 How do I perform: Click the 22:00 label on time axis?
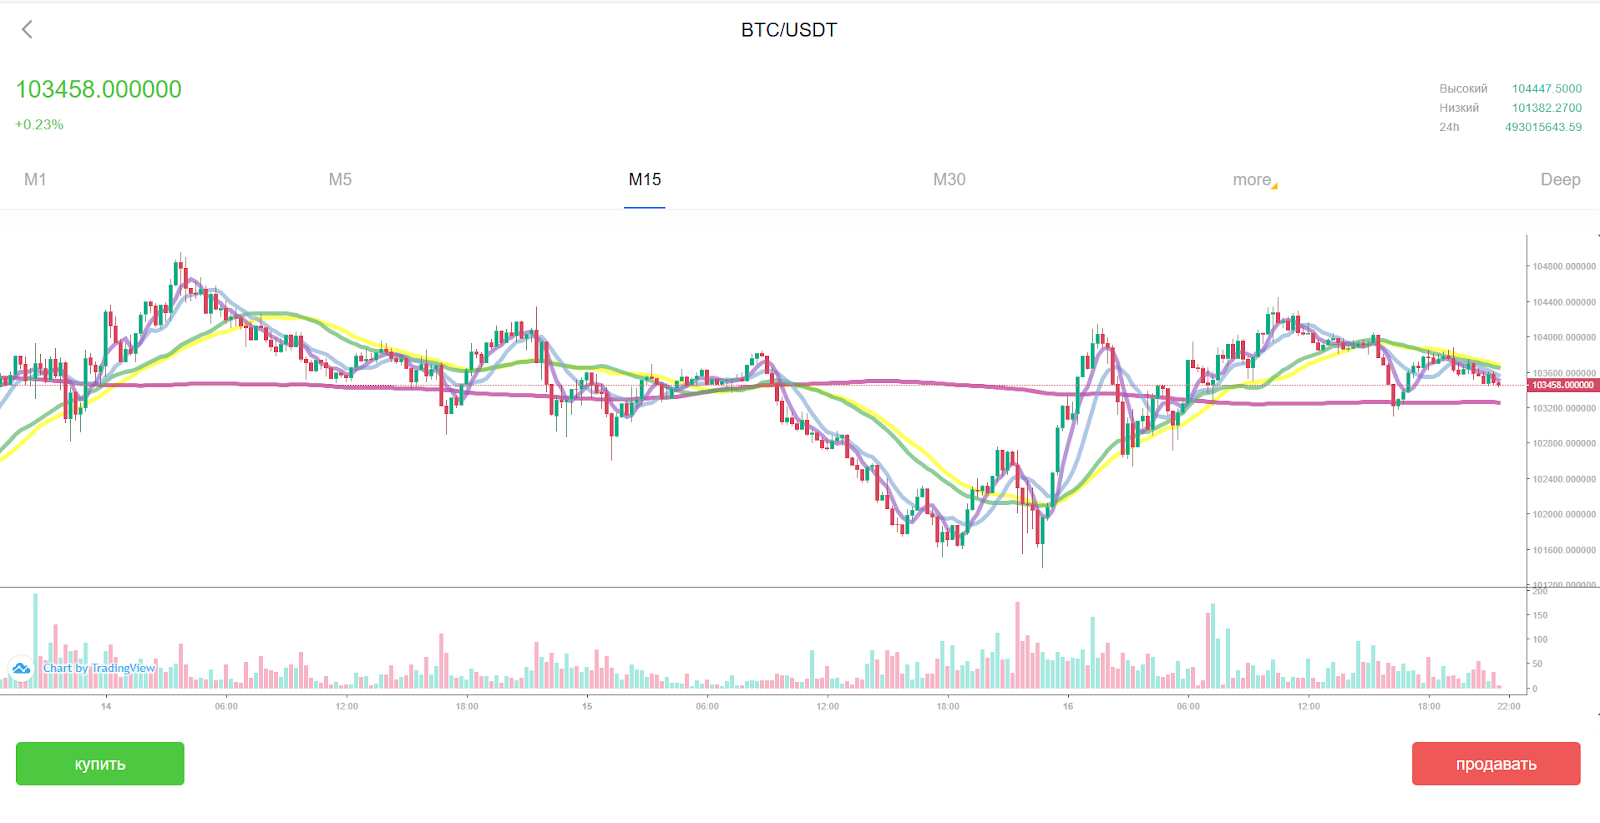pos(1508,706)
